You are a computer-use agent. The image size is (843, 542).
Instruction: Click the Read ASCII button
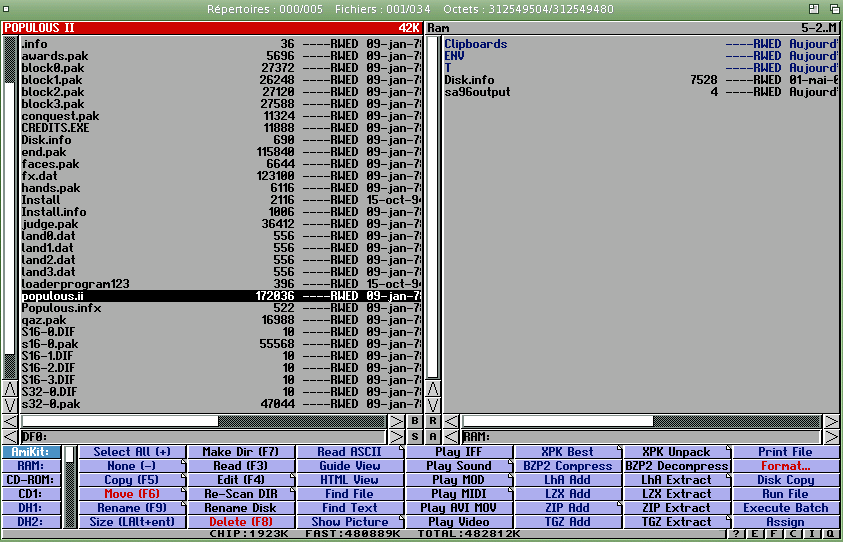[350, 452]
